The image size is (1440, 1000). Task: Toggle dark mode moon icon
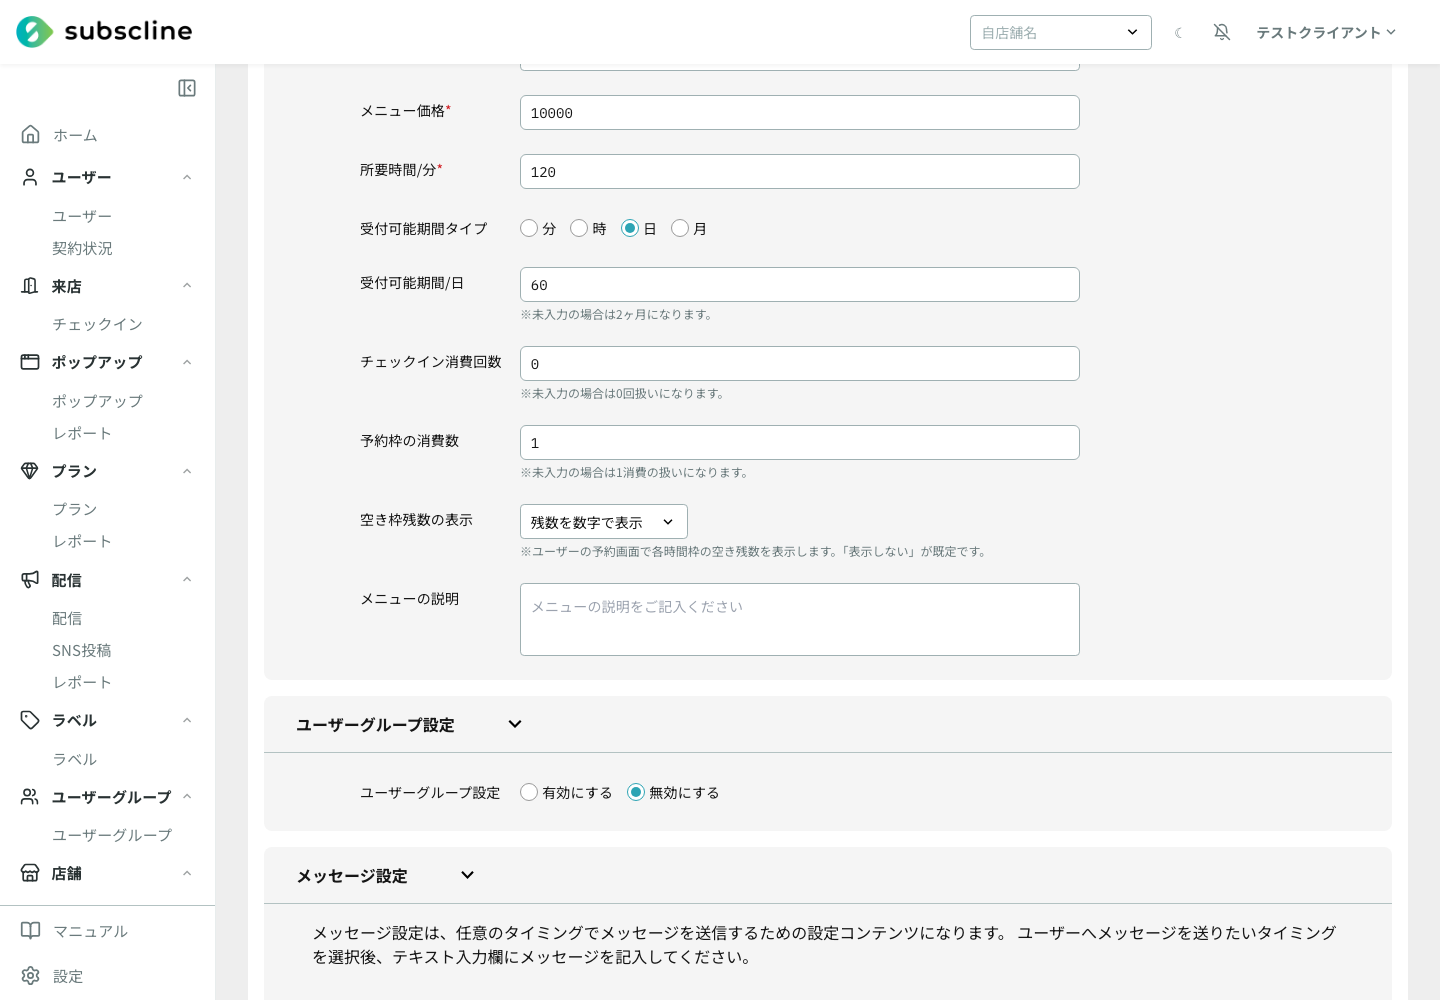pyautogui.click(x=1179, y=32)
